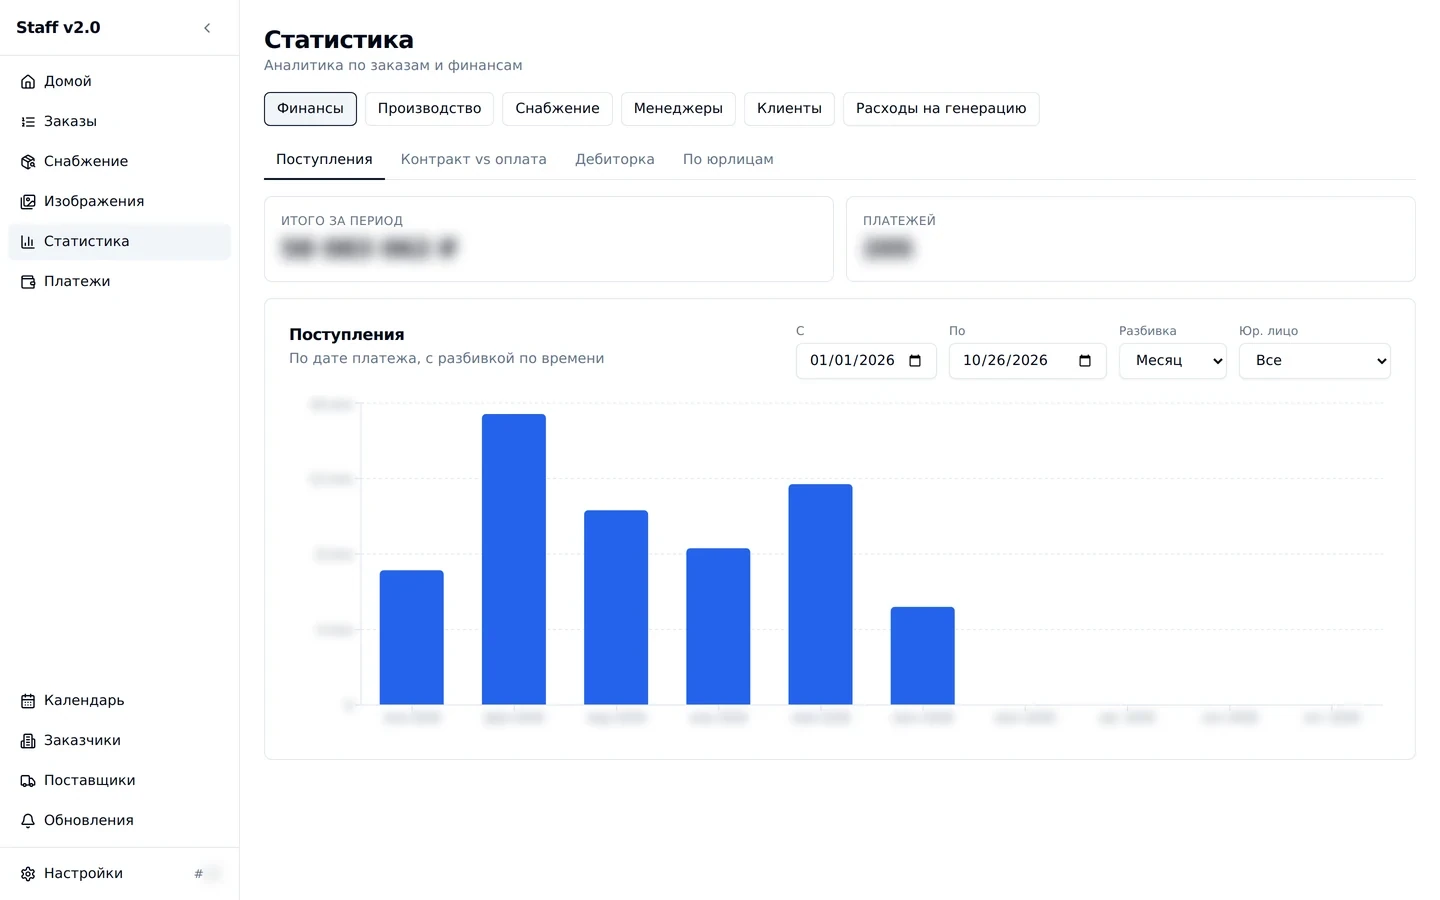This screenshot has height=900, width=1440.
Task: Select the Снабжение section button in Статистика
Action: pos(557,109)
